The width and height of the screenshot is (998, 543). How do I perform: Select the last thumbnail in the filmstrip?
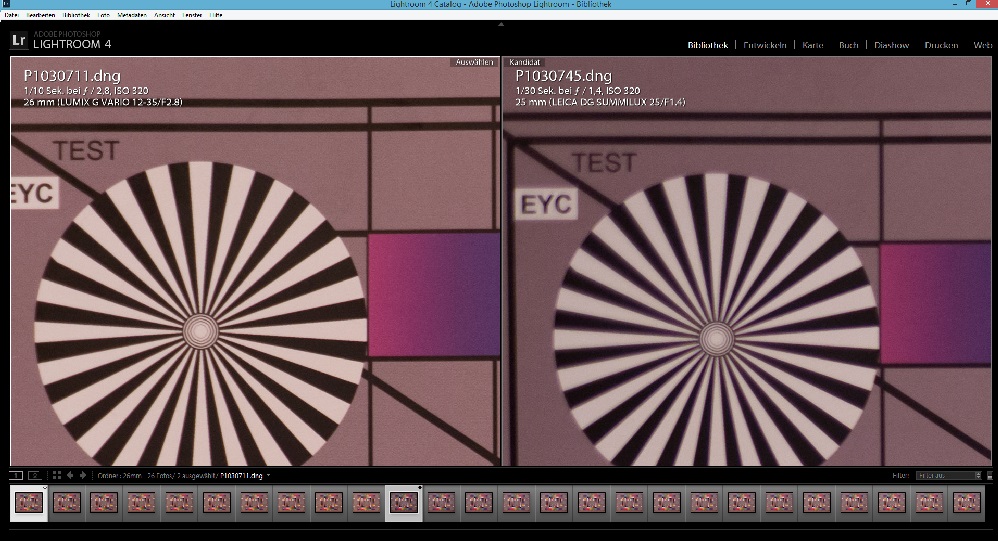(x=966, y=502)
